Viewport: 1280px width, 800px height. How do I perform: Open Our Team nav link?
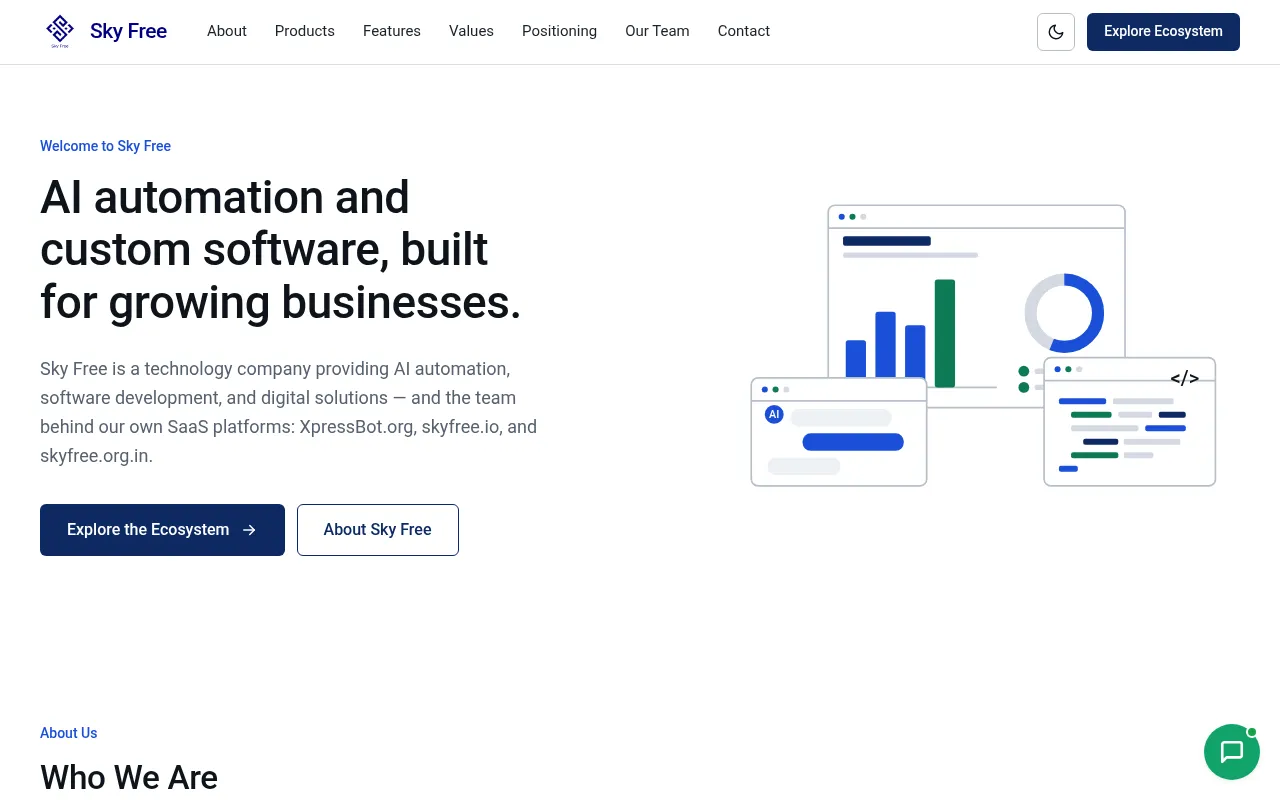[657, 31]
